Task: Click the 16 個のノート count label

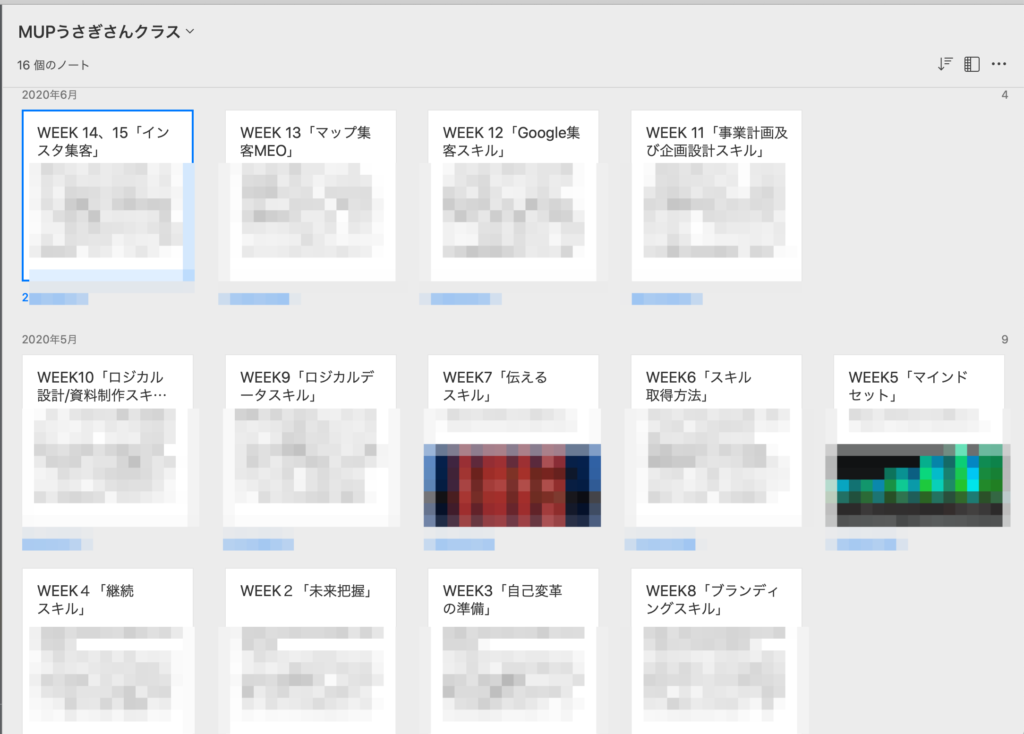Action: click(53, 65)
